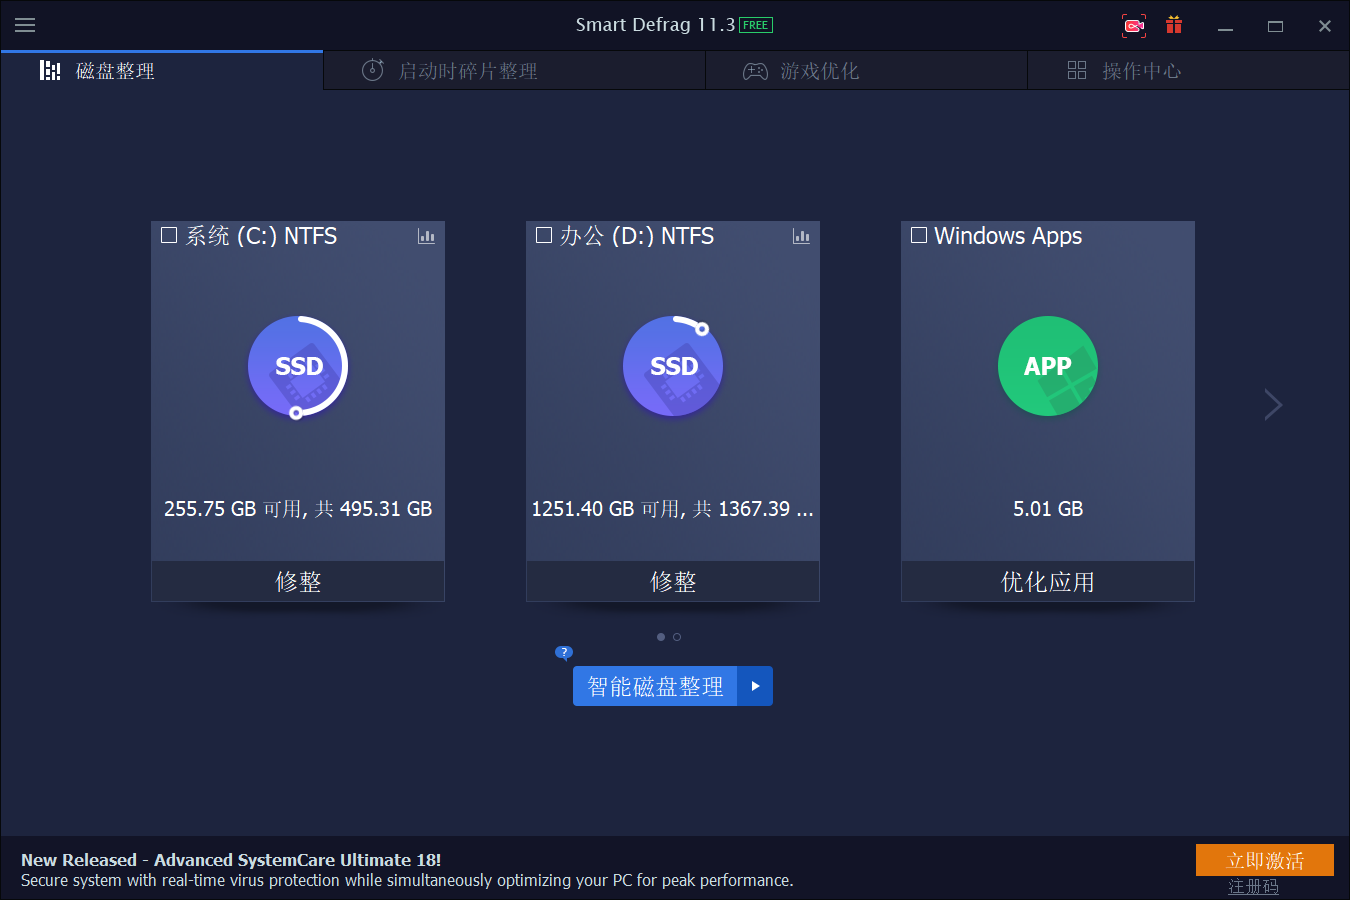
Task: View the fragmentation chart for 办公 (D:) drive
Action: [802, 237]
